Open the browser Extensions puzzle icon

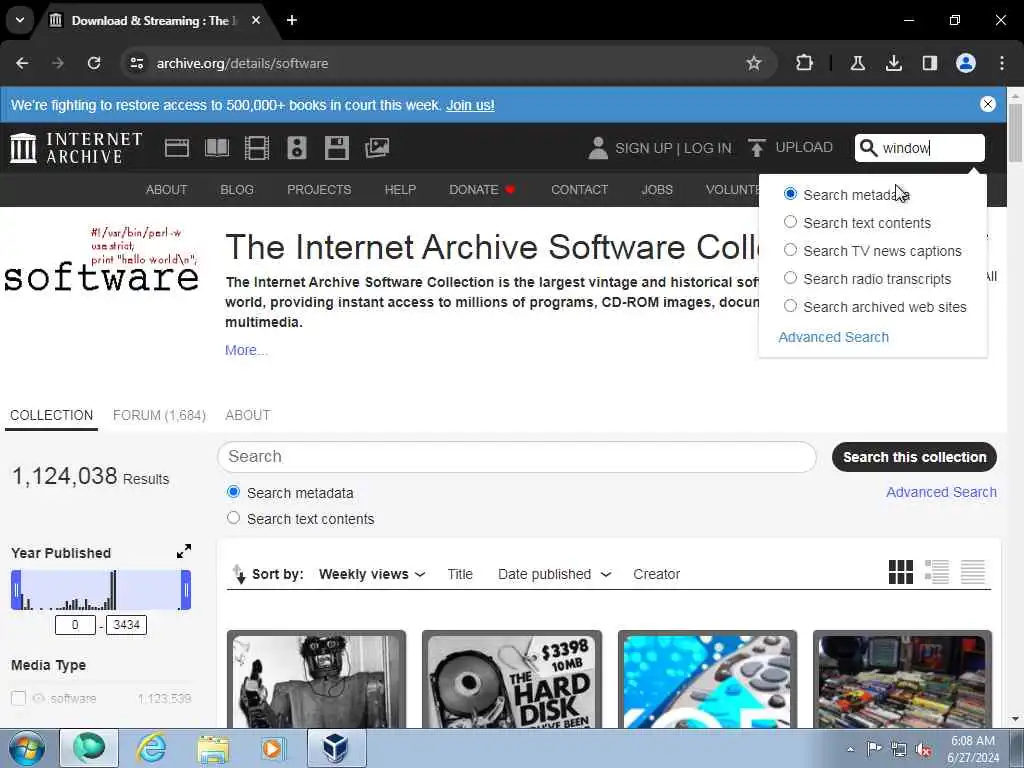pos(805,63)
